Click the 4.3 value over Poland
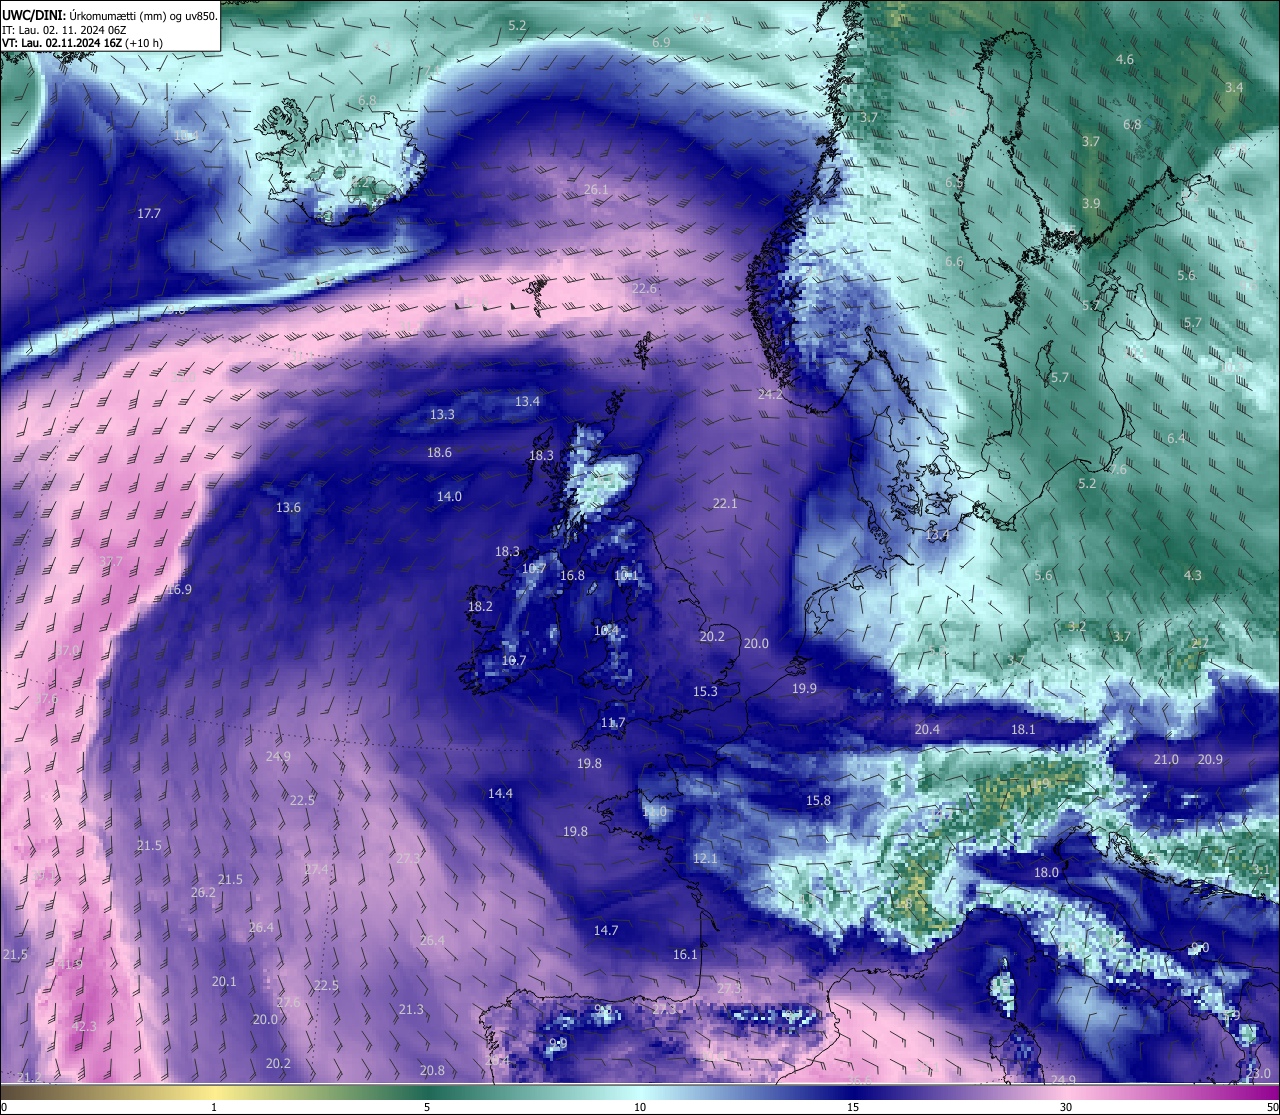The width and height of the screenshot is (1280, 1115). coord(1192,575)
